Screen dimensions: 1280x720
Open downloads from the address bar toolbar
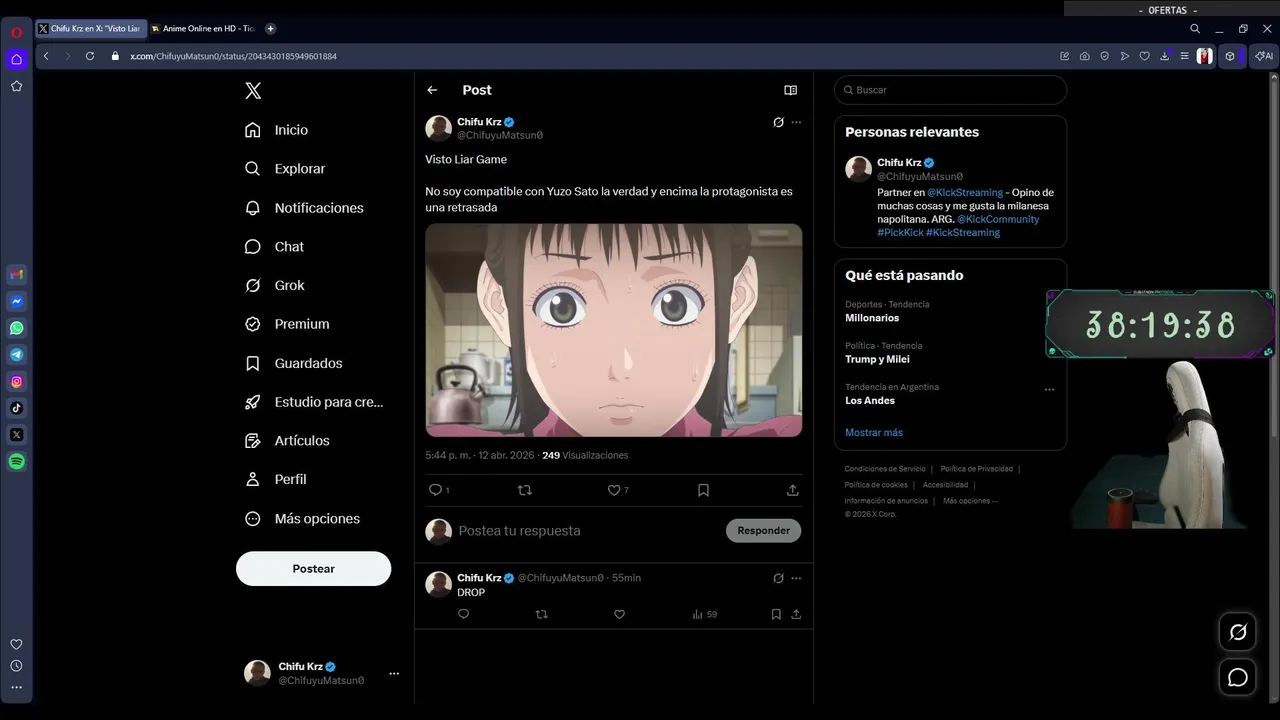coord(1164,56)
